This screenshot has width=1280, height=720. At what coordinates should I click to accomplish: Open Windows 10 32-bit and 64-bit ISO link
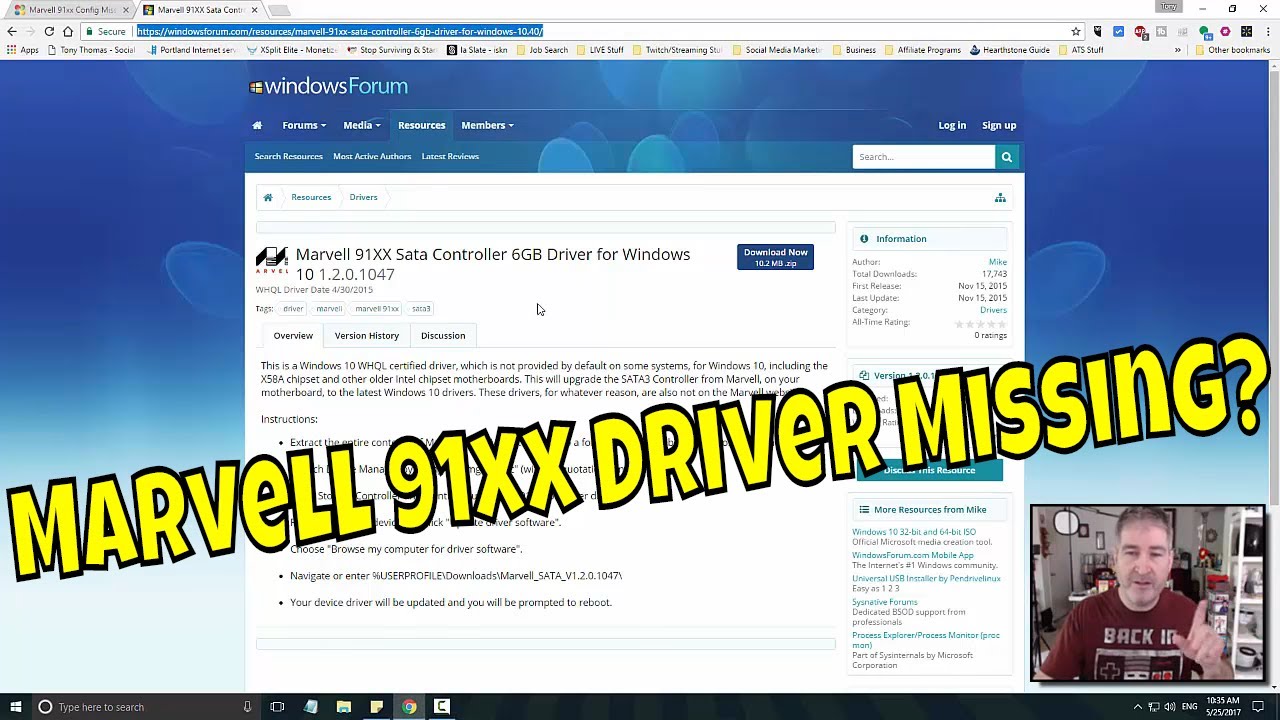[914, 532]
